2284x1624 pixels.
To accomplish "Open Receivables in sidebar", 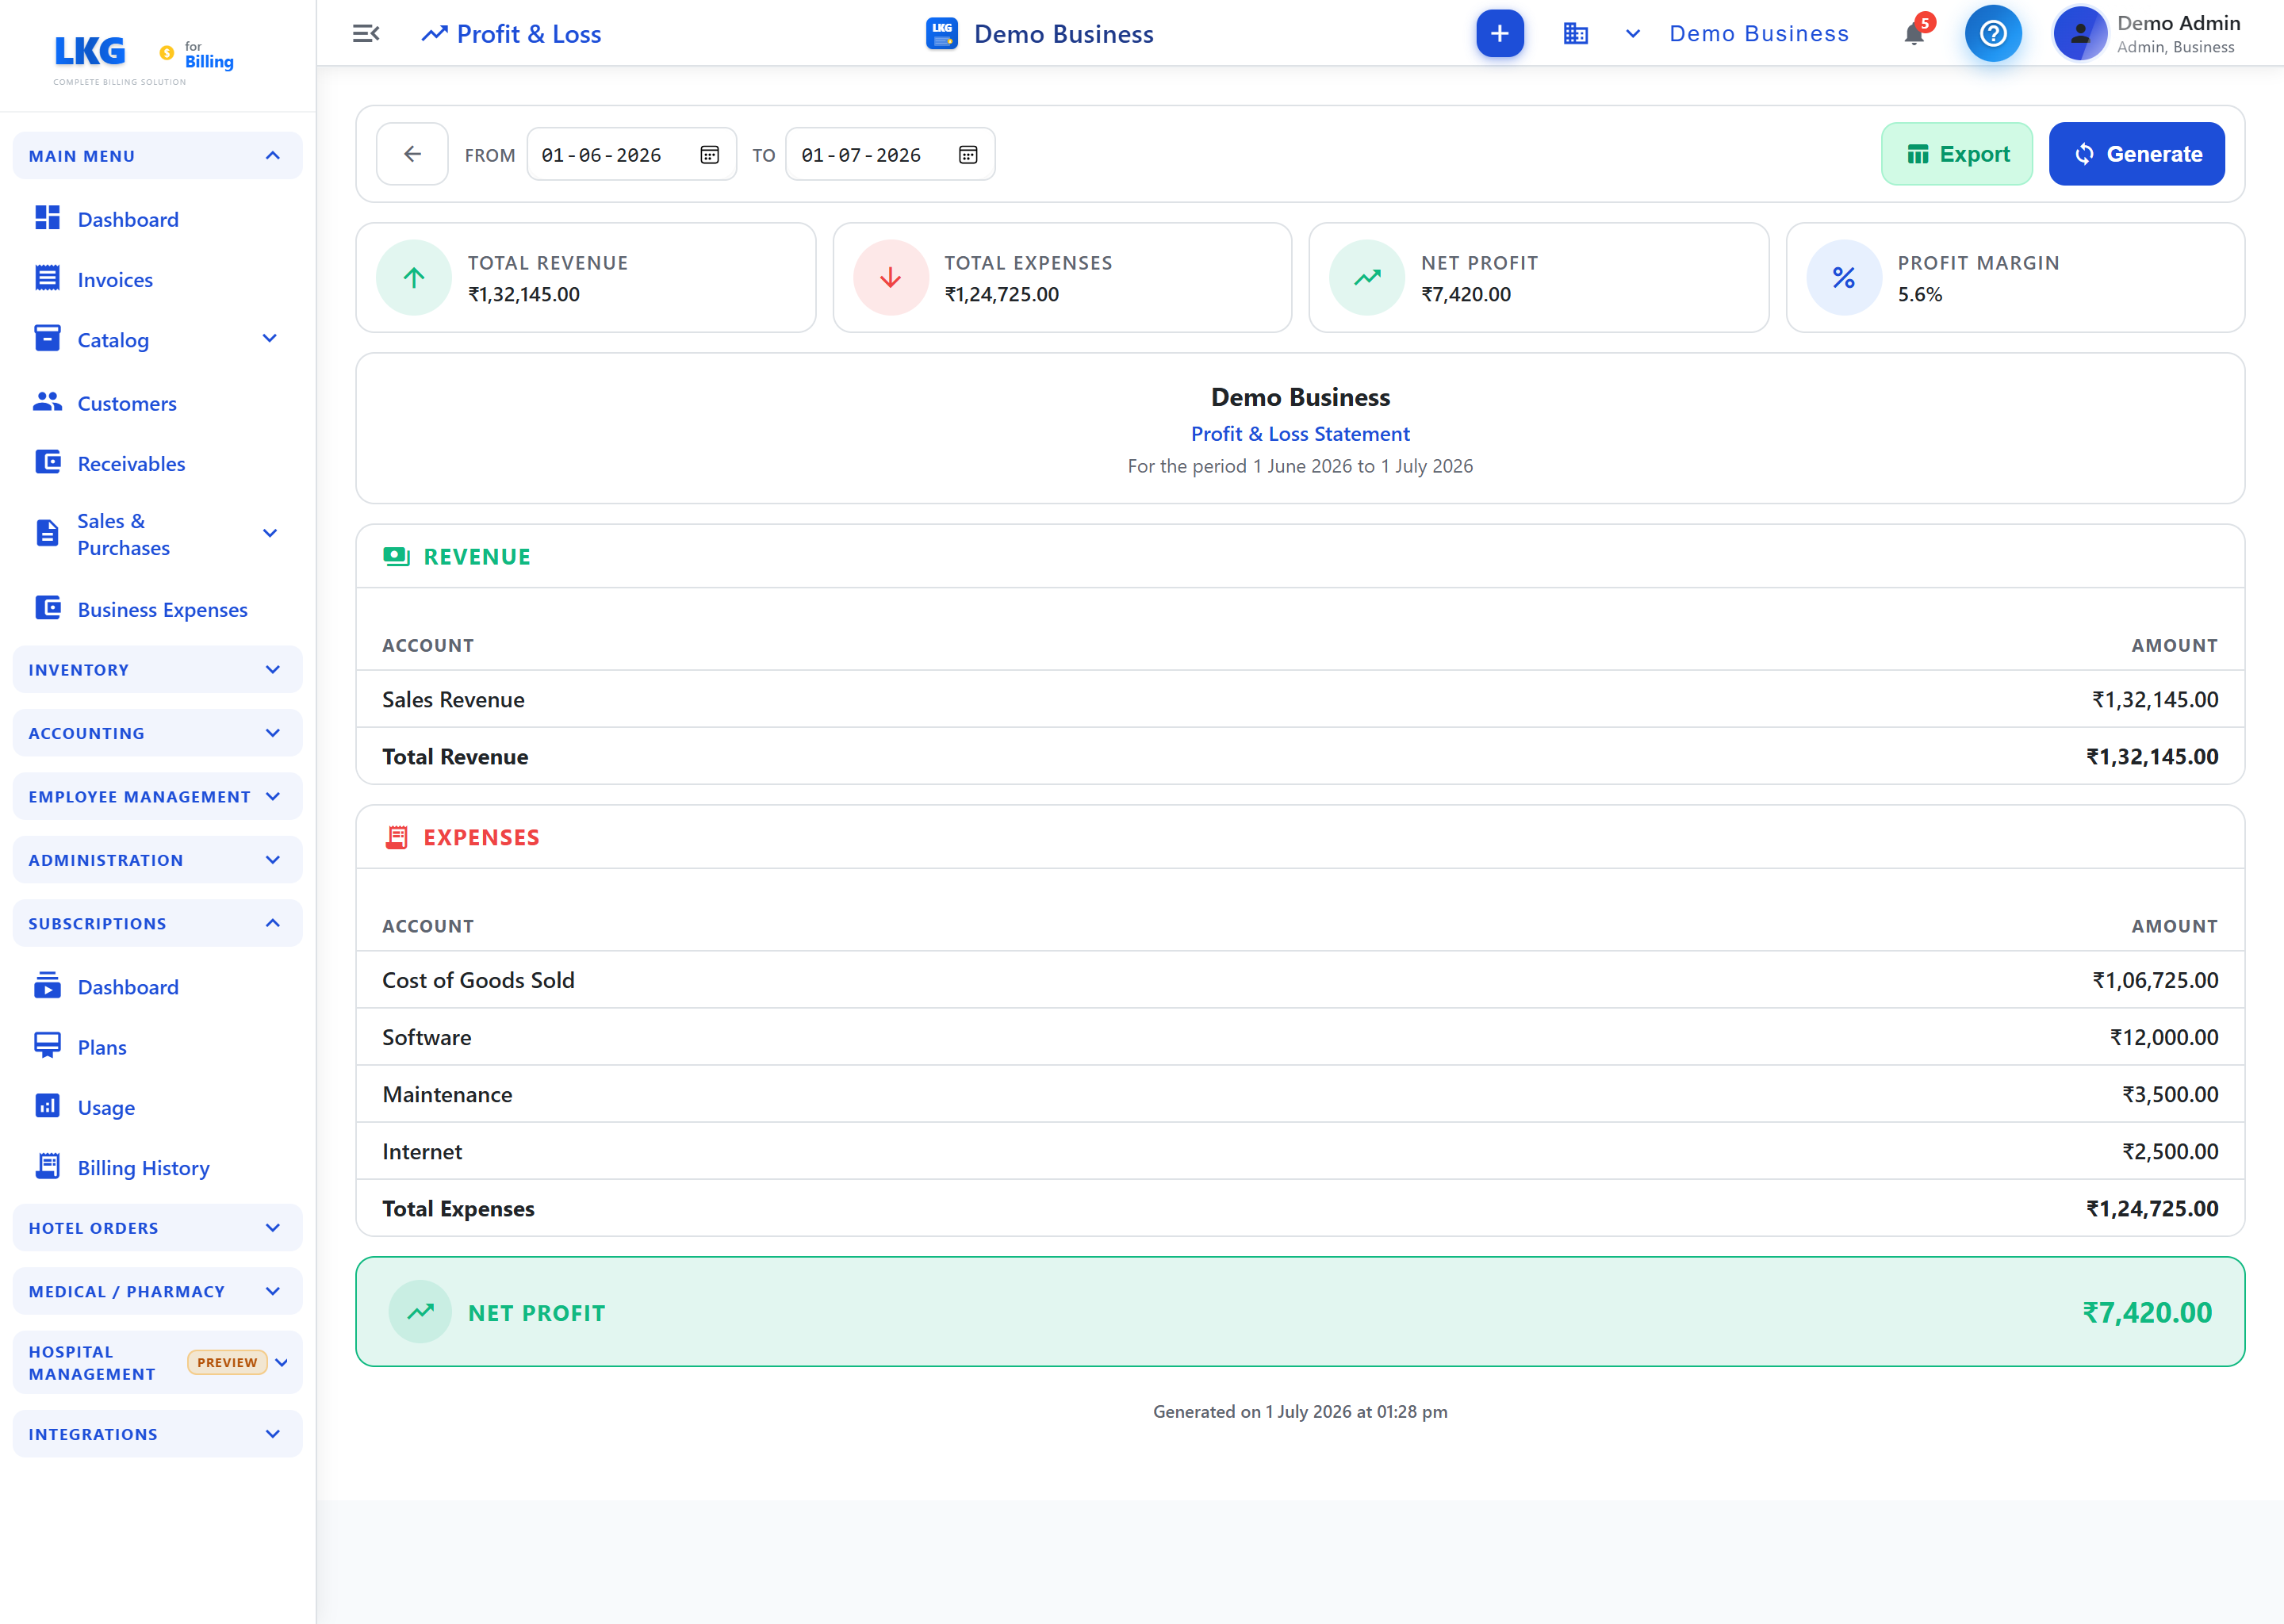I will [x=158, y=463].
